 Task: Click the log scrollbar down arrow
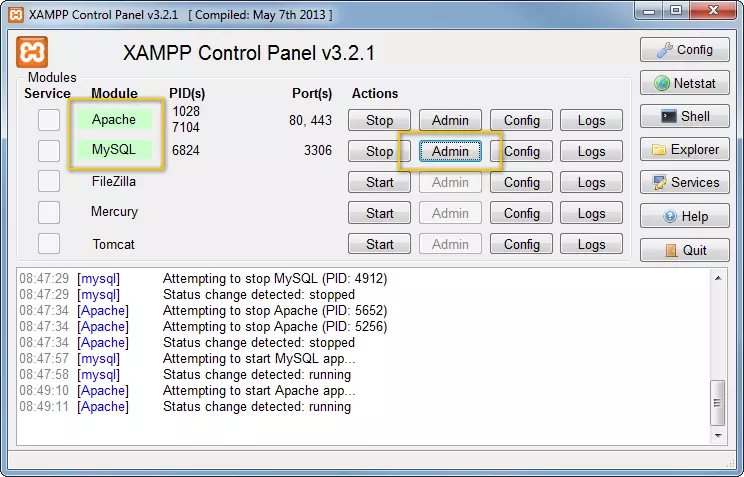pyautogui.click(x=718, y=436)
